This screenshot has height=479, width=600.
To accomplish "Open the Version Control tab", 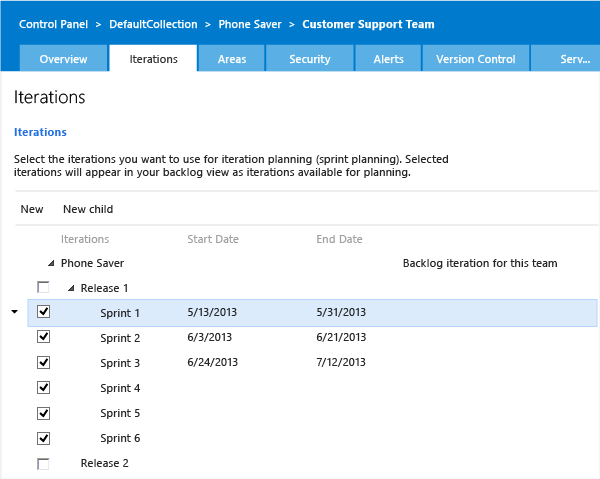I will tap(475, 59).
